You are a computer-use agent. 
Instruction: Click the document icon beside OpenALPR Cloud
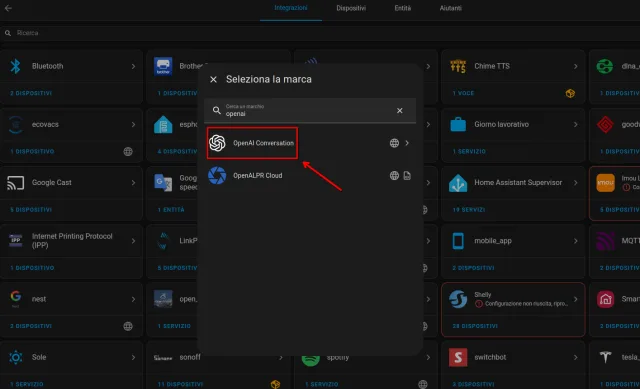click(407, 176)
